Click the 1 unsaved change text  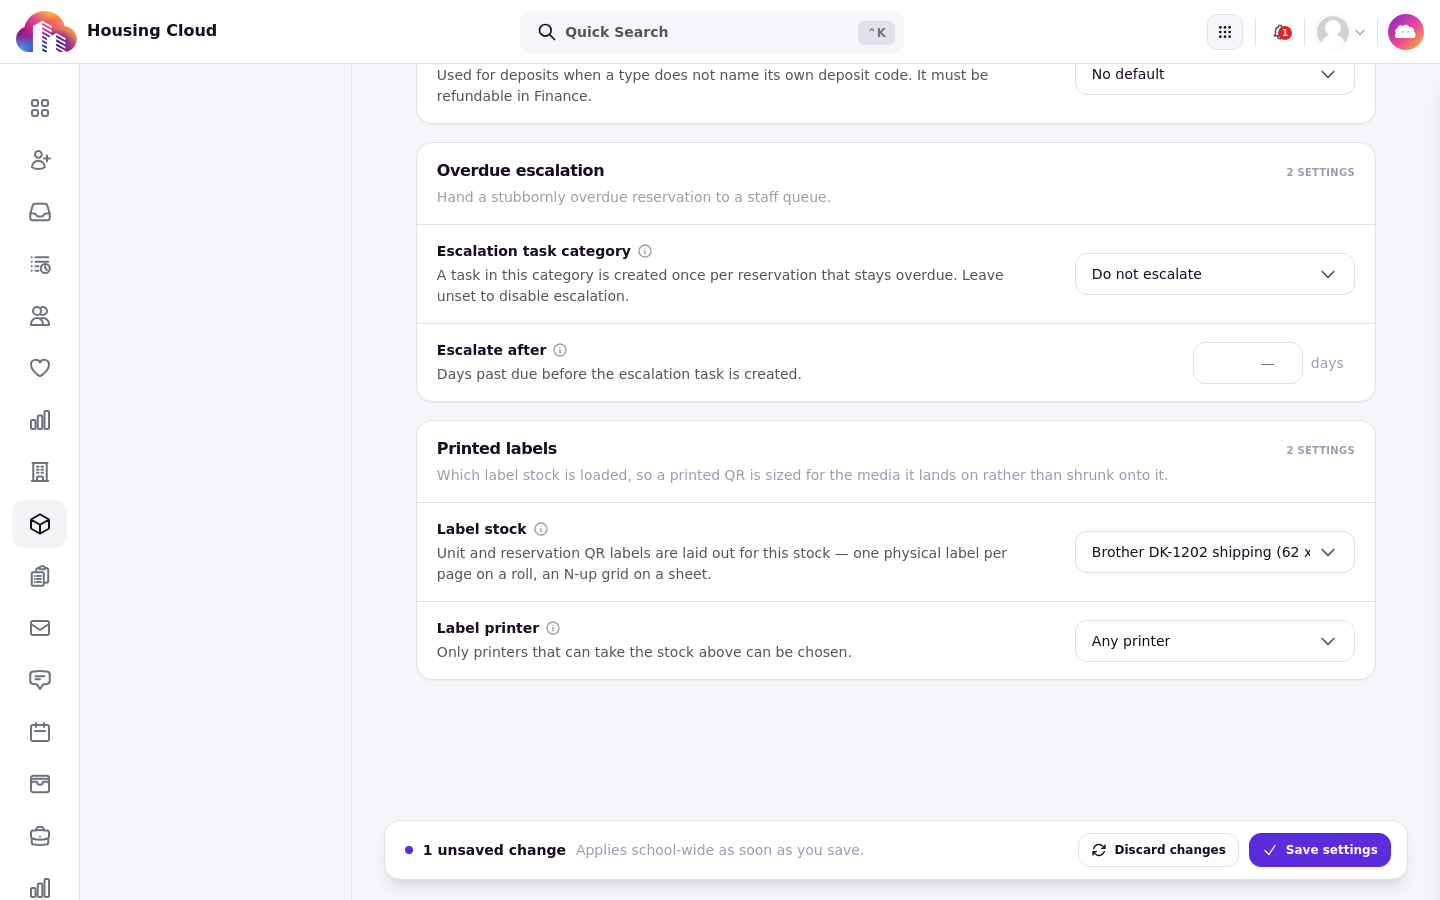pos(494,850)
